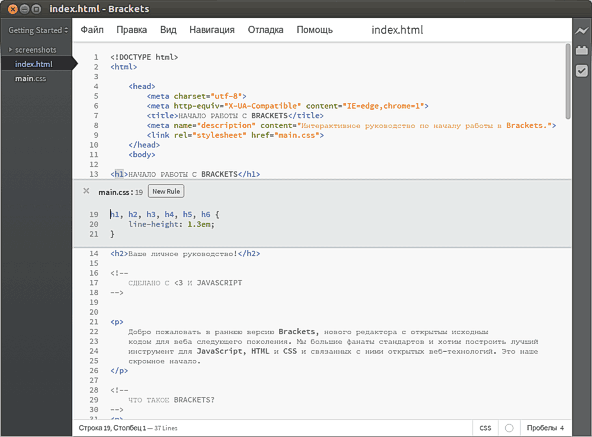Click the New Rule button
Image resolution: width=592 pixels, height=437 pixels.
[x=166, y=191]
